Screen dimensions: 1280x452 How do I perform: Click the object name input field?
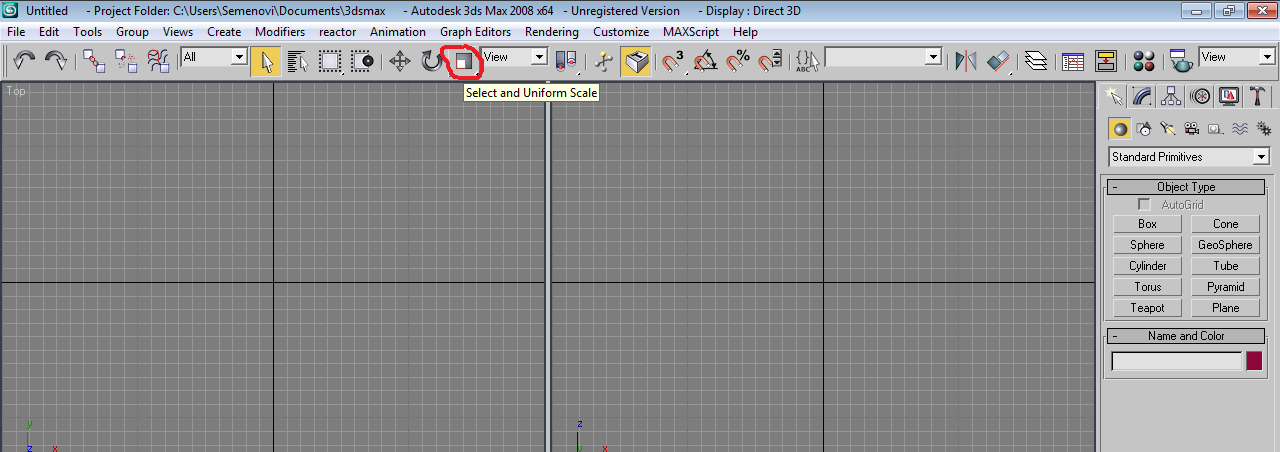click(x=1177, y=361)
